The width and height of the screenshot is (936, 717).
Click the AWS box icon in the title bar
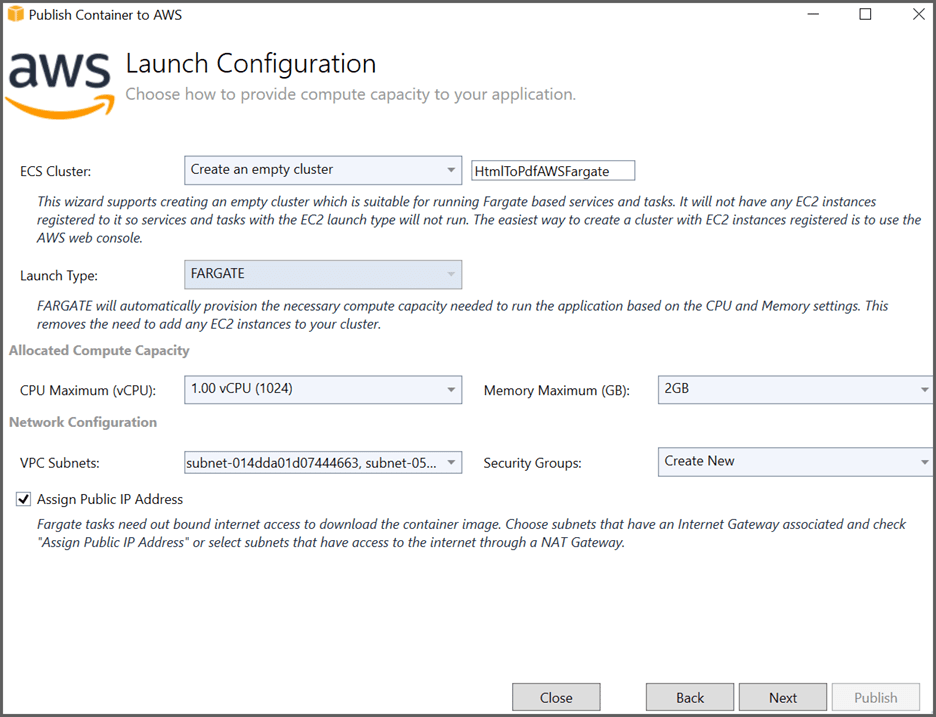tap(14, 14)
